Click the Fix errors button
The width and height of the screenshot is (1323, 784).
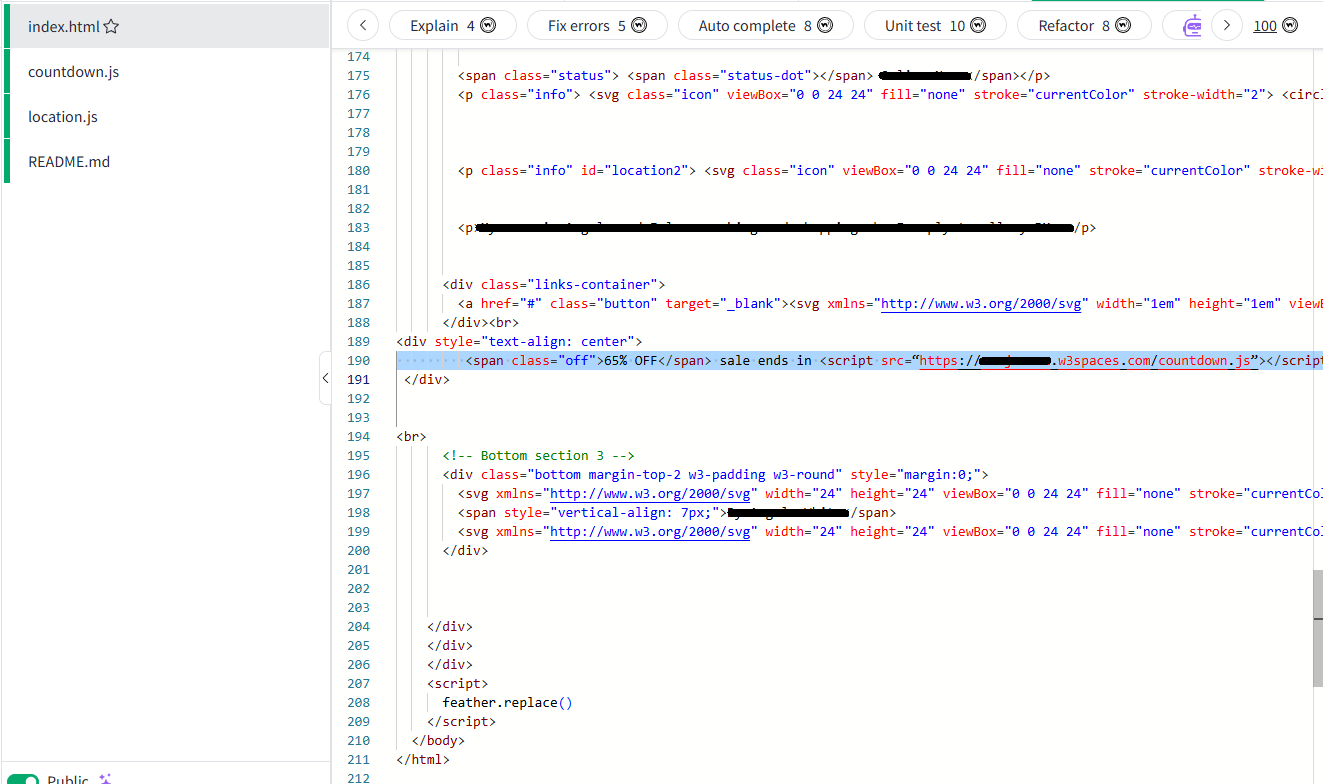click(596, 26)
